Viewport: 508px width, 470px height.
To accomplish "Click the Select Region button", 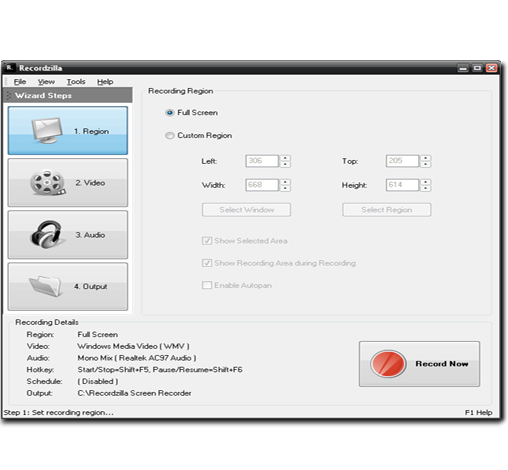I will pyautogui.click(x=387, y=210).
